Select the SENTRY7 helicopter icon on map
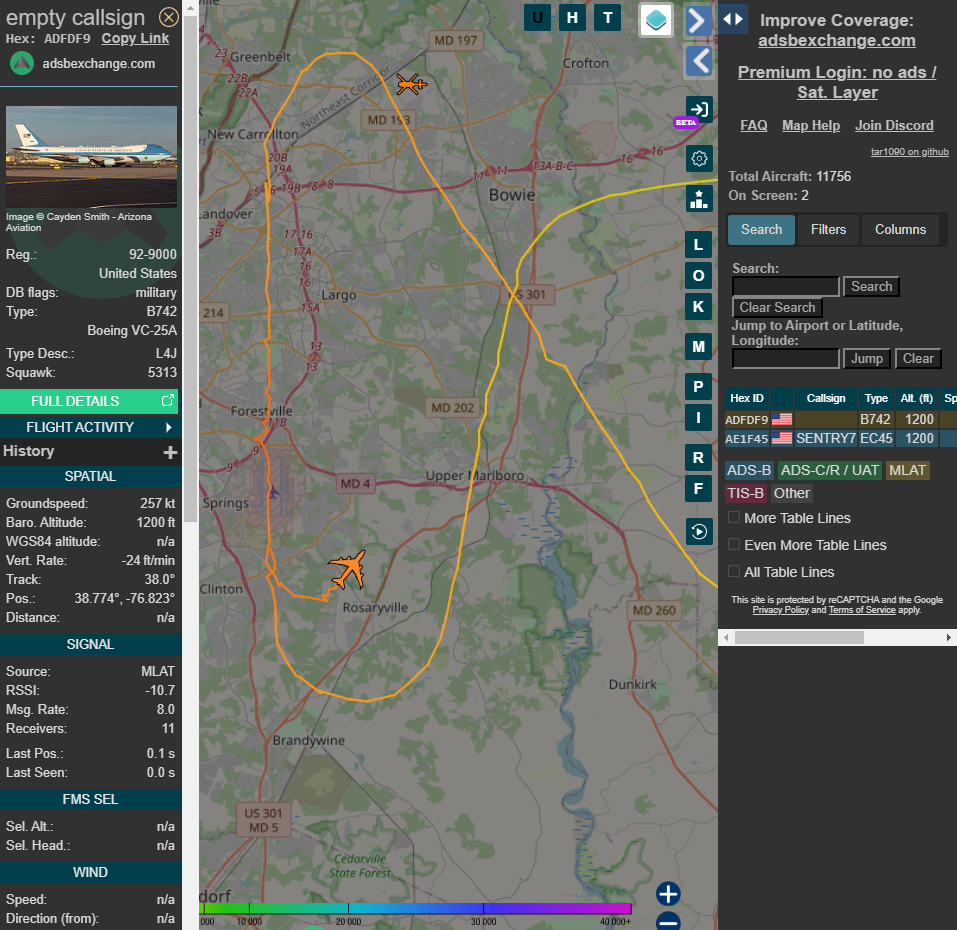Image resolution: width=957 pixels, height=930 pixels. click(x=411, y=84)
